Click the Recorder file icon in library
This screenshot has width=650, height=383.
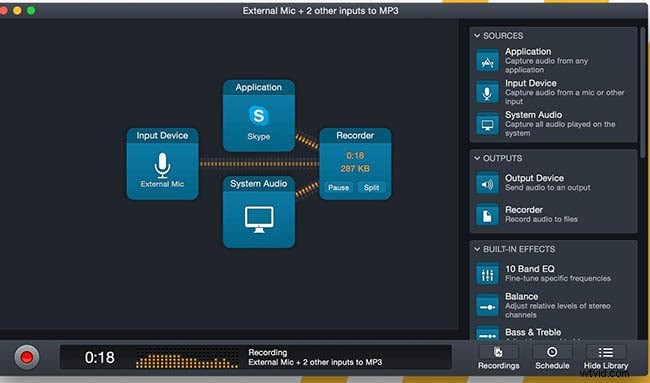click(x=487, y=215)
